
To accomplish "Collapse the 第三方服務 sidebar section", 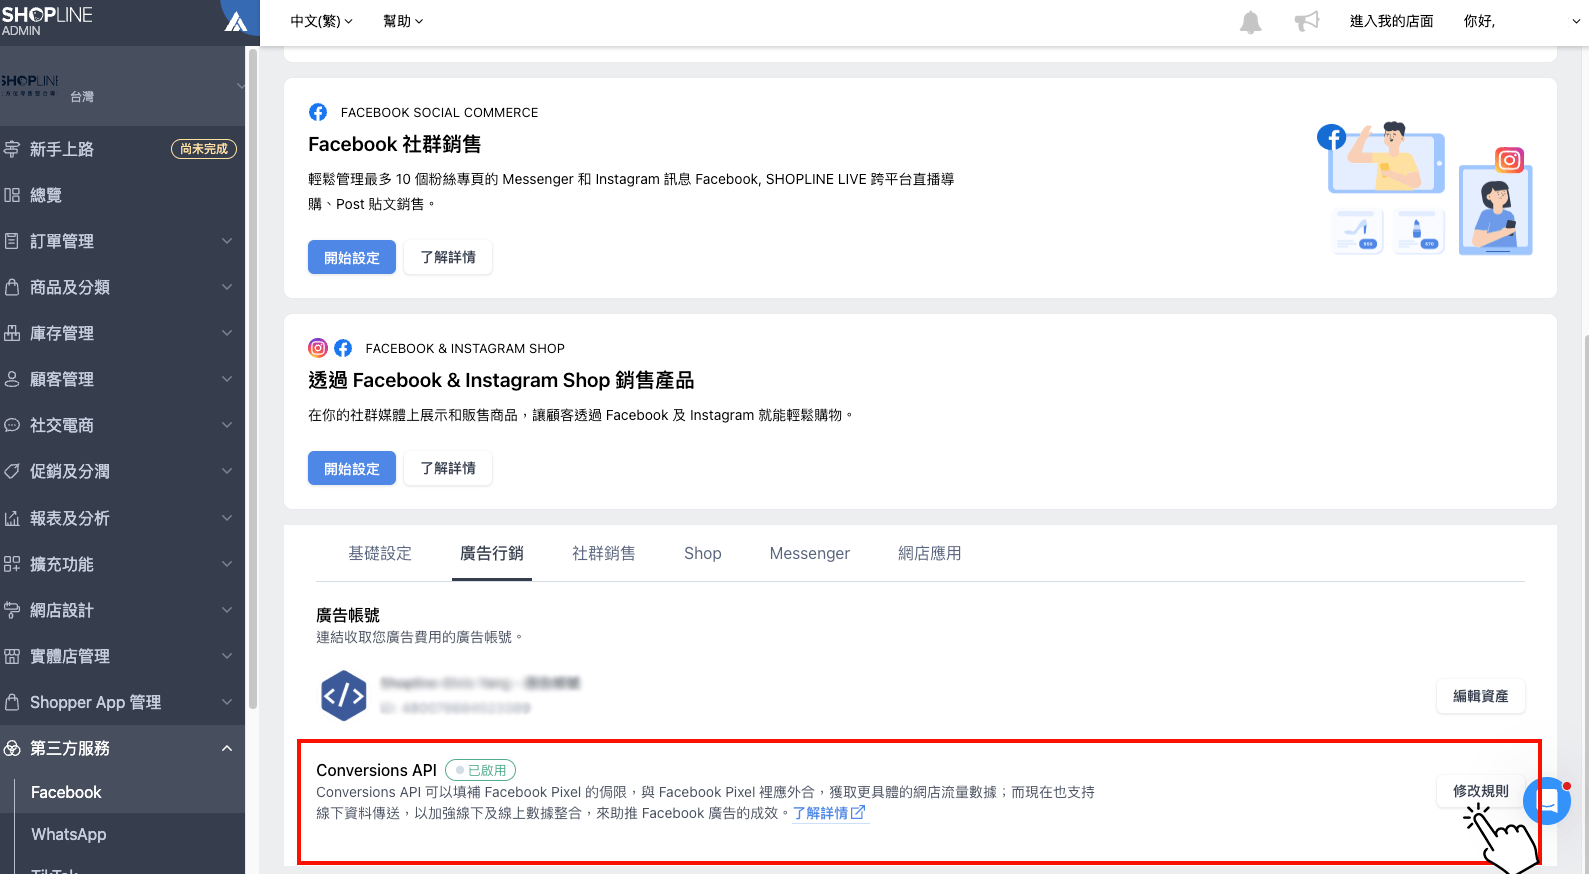I will click(227, 748).
